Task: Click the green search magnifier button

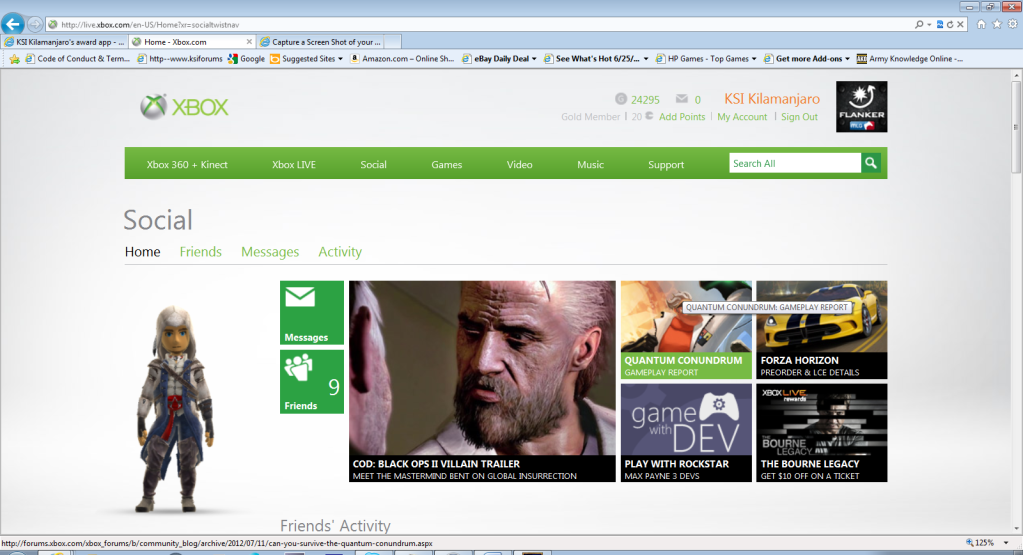Action: (871, 163)
